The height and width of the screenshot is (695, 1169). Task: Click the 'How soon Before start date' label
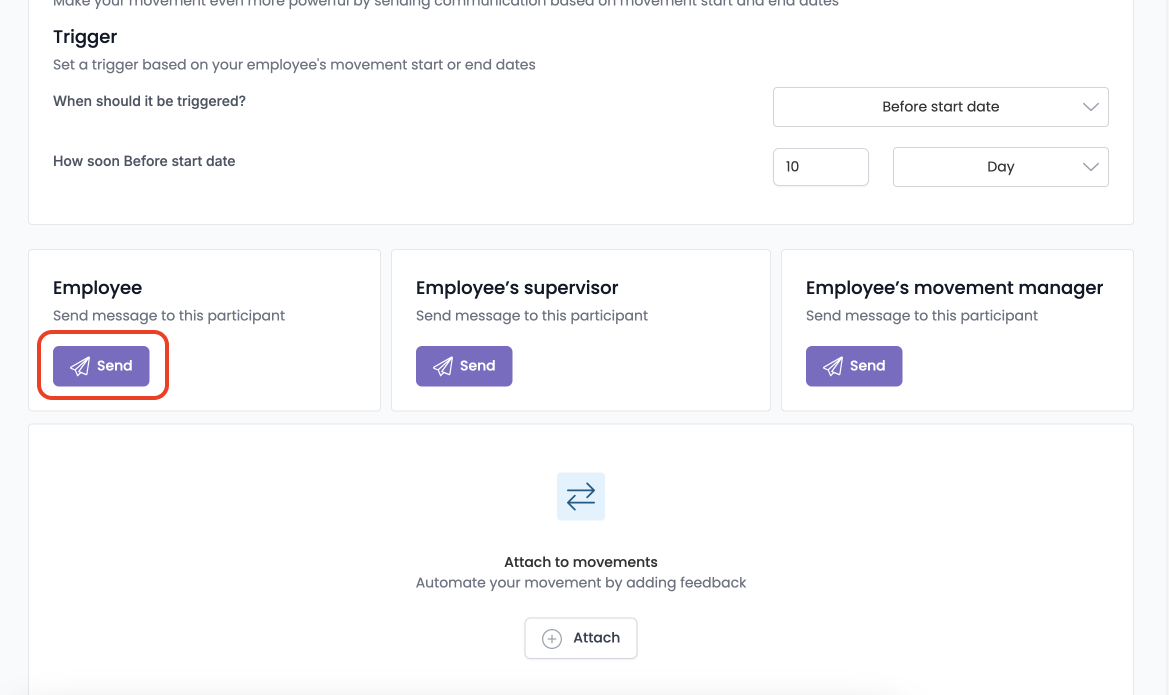[144, 161]
